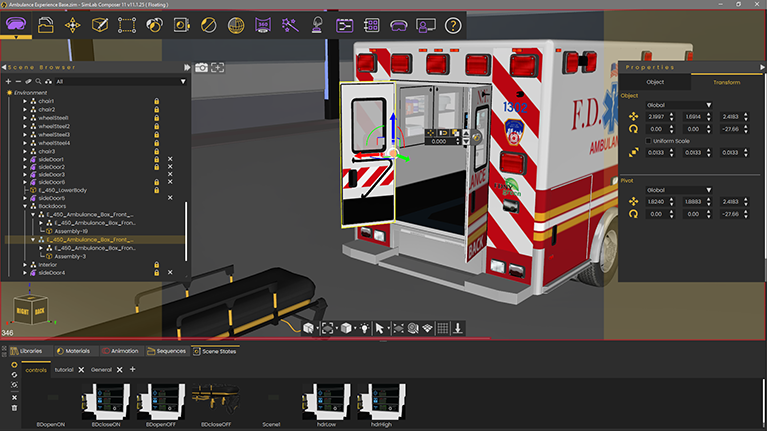The image size is (767, 431).
Task: Click the camera snapshot icon
Action: point(201,68)
